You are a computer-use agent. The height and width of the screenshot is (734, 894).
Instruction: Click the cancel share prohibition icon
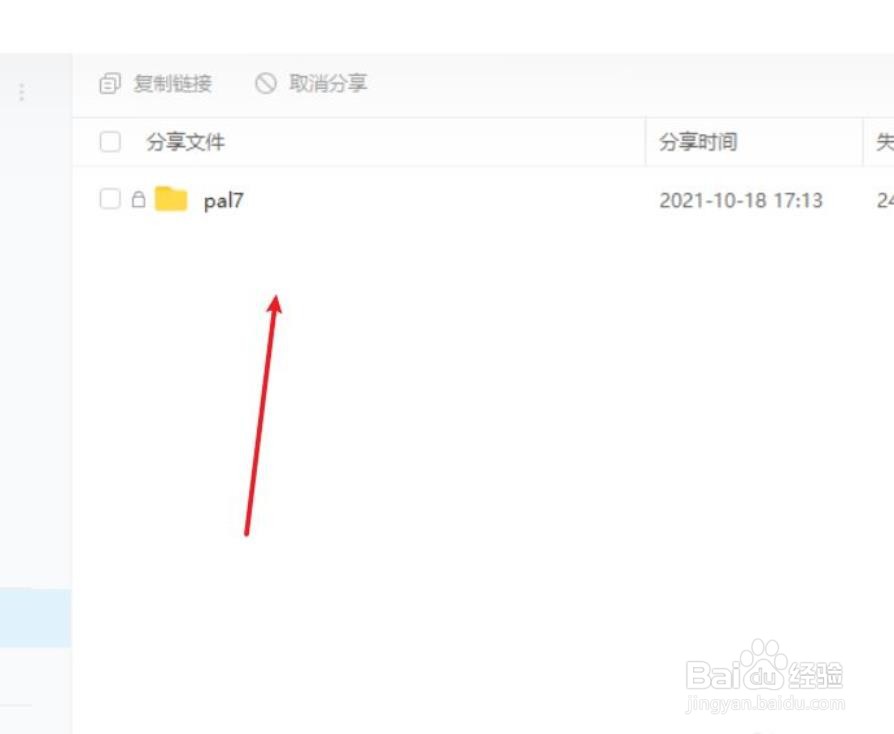(x=266, y=83)
